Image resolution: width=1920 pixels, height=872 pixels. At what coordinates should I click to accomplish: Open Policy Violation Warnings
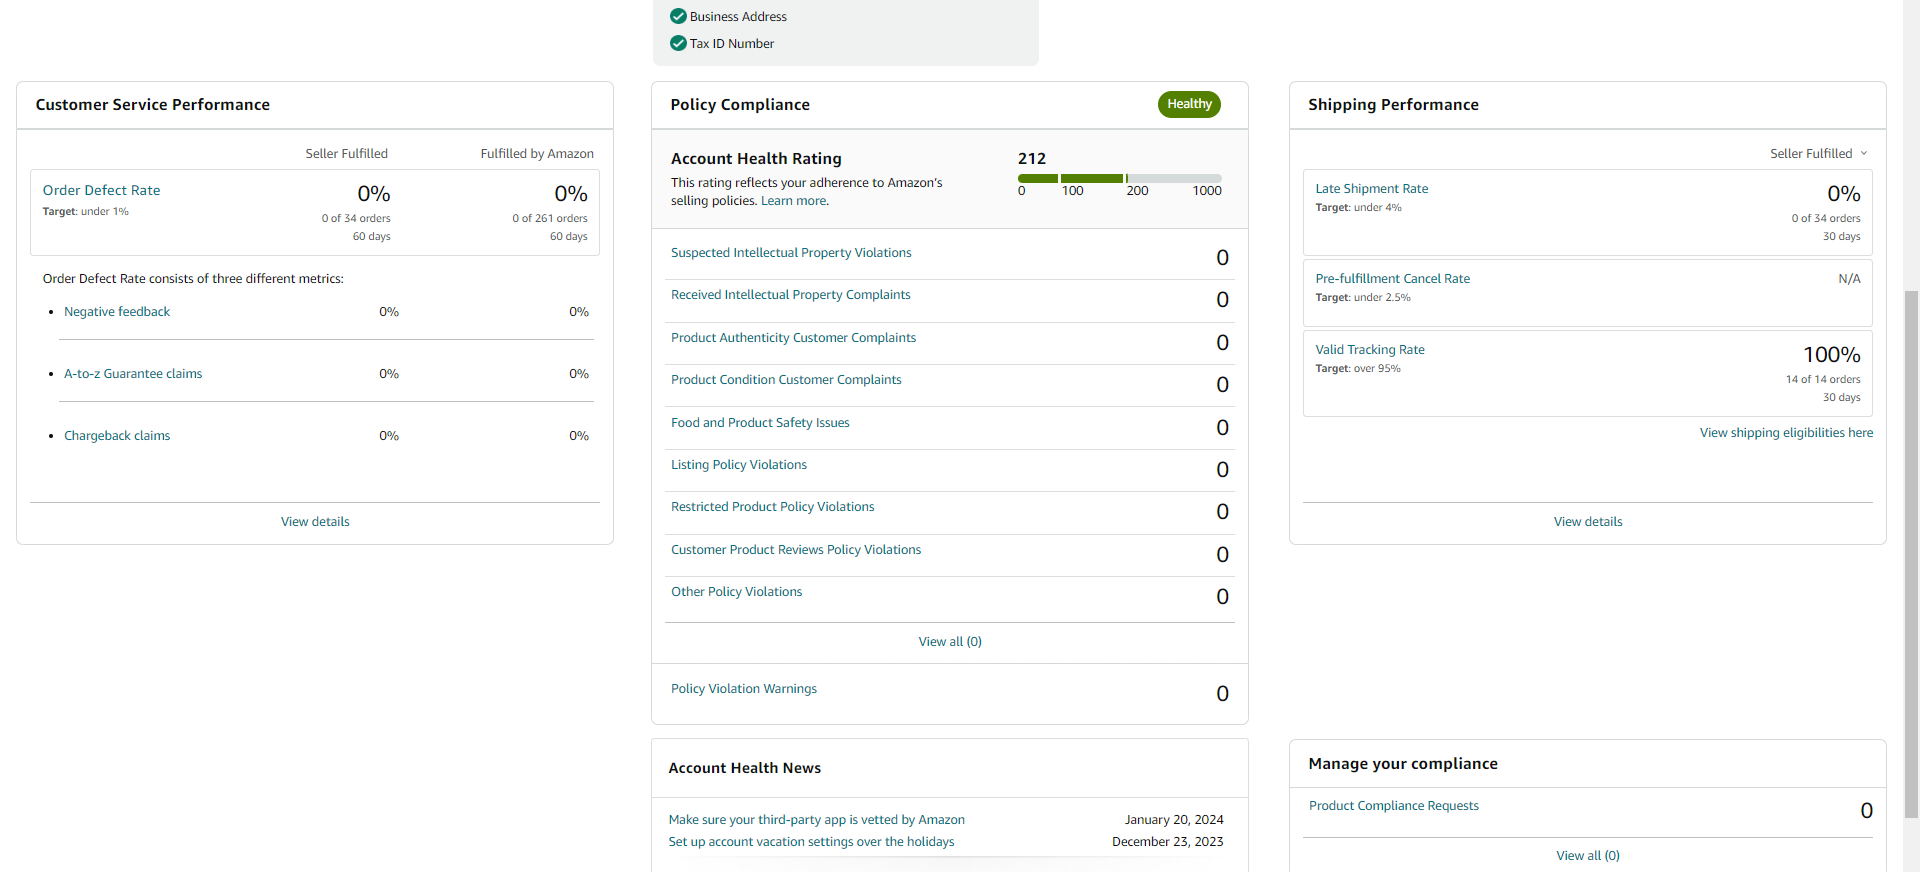pos(744,689)
